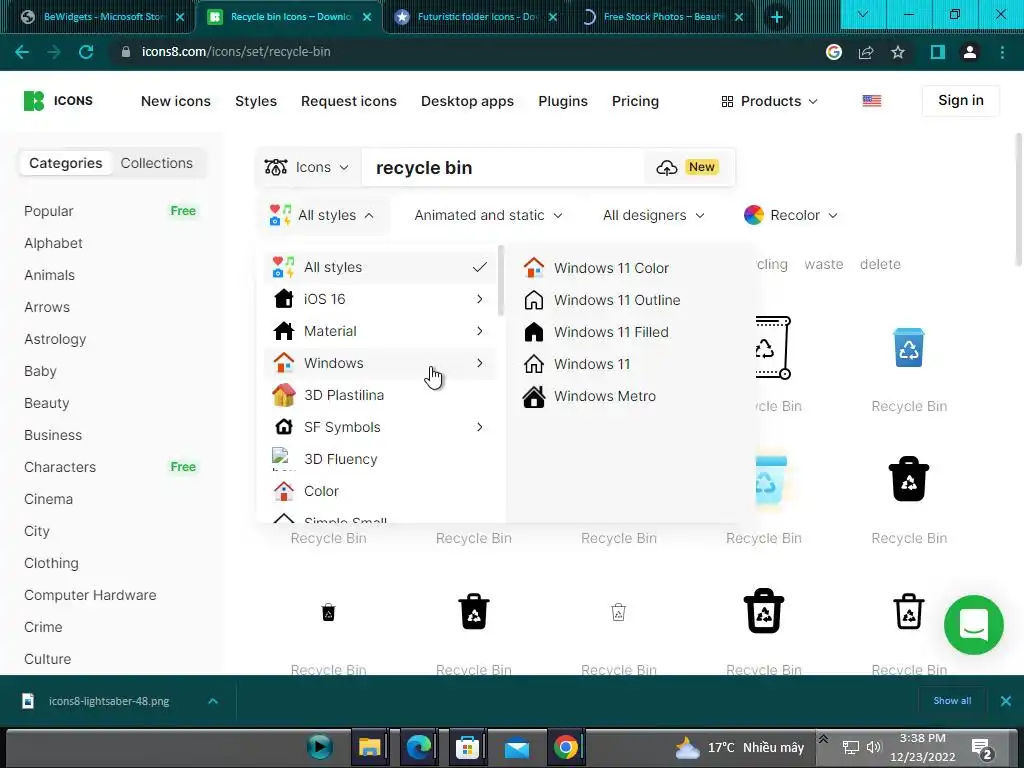Choose Material style
This screenshot has height=768, width=1024.
tap(381, 331)
